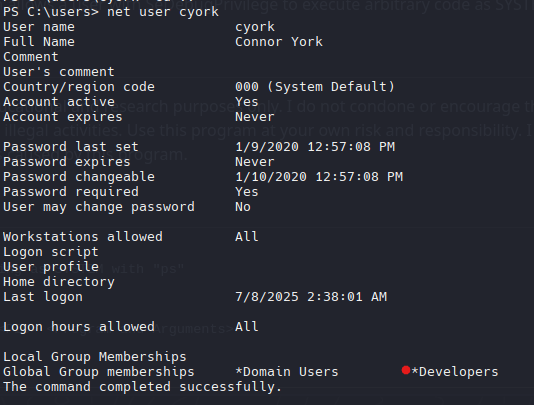The width and height of the screenshot is (534, 405).
Task: Click the 000 (System Default) value
Action: click(x=315, y=87)
